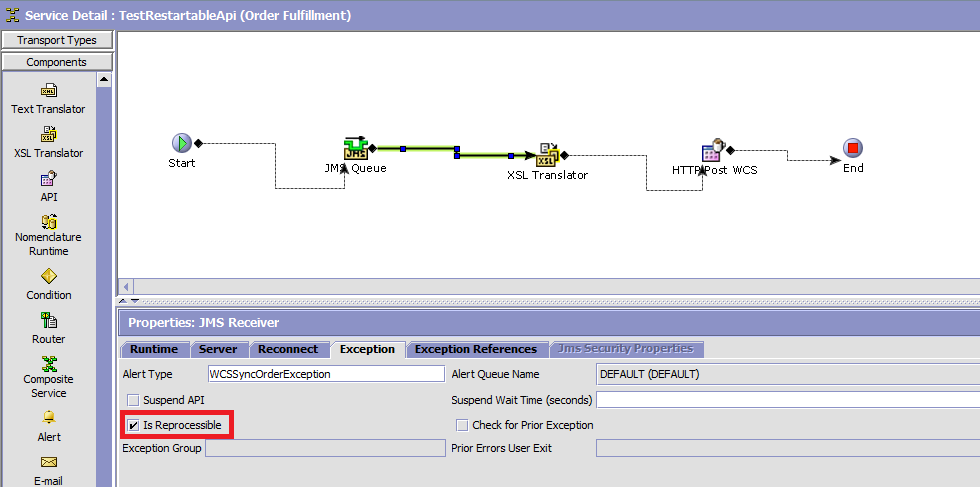
Task: Uncheck the Is Reprocessible checkbox
Action: point(133,425)
